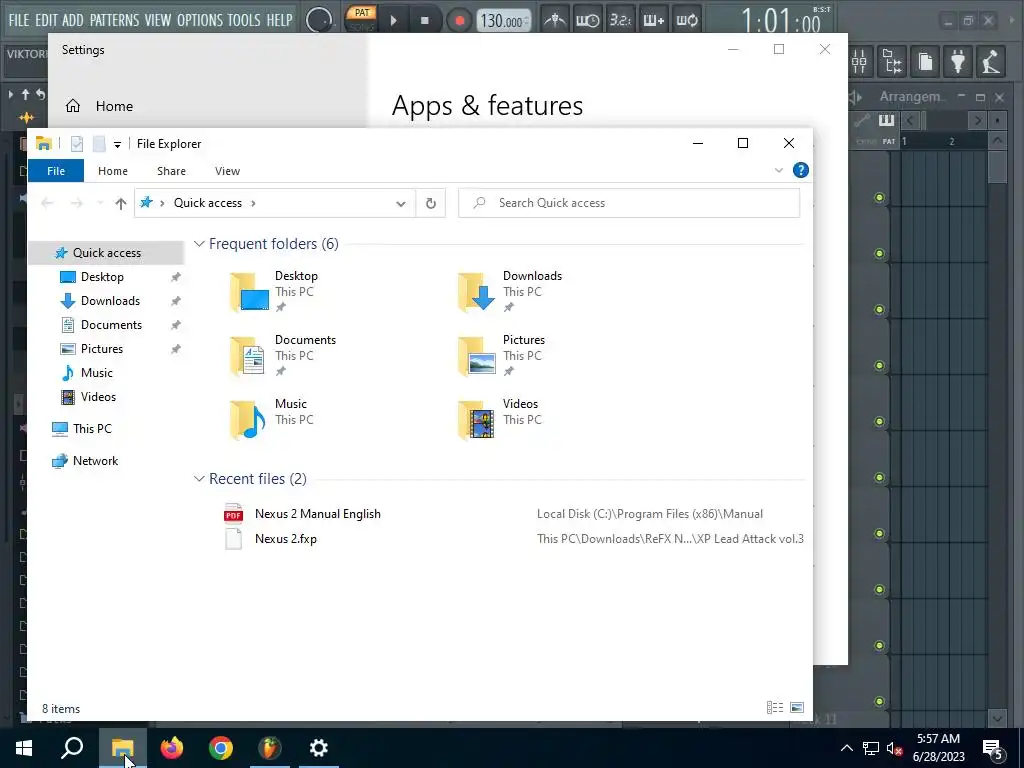Select Quick access in the navigation pane
This screenshot has height=768, width=1024.
point(106,253)
